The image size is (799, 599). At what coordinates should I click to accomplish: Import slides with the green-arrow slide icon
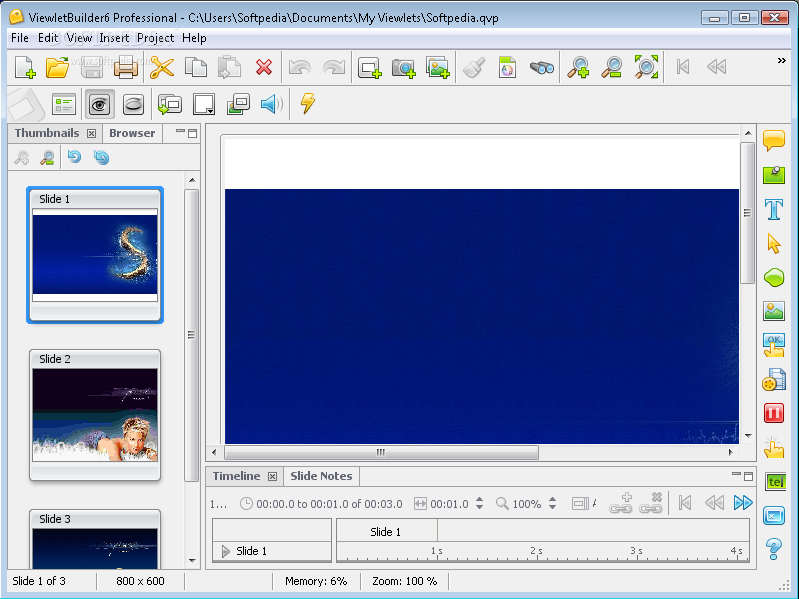point(170,104)
